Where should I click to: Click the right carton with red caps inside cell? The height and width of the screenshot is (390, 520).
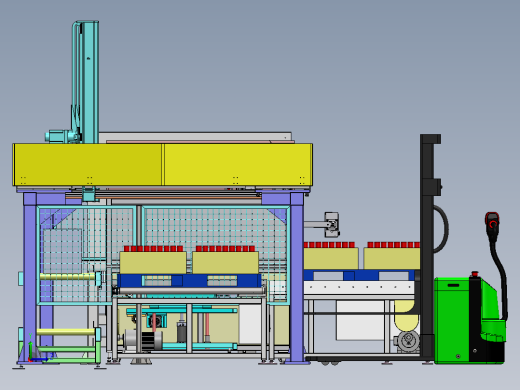point(225,260)
